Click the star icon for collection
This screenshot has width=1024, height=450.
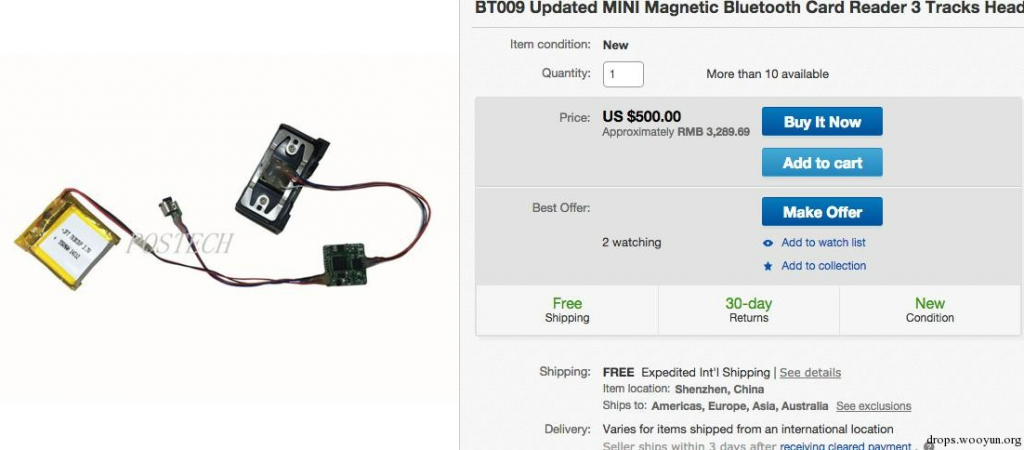pos(768,266)
